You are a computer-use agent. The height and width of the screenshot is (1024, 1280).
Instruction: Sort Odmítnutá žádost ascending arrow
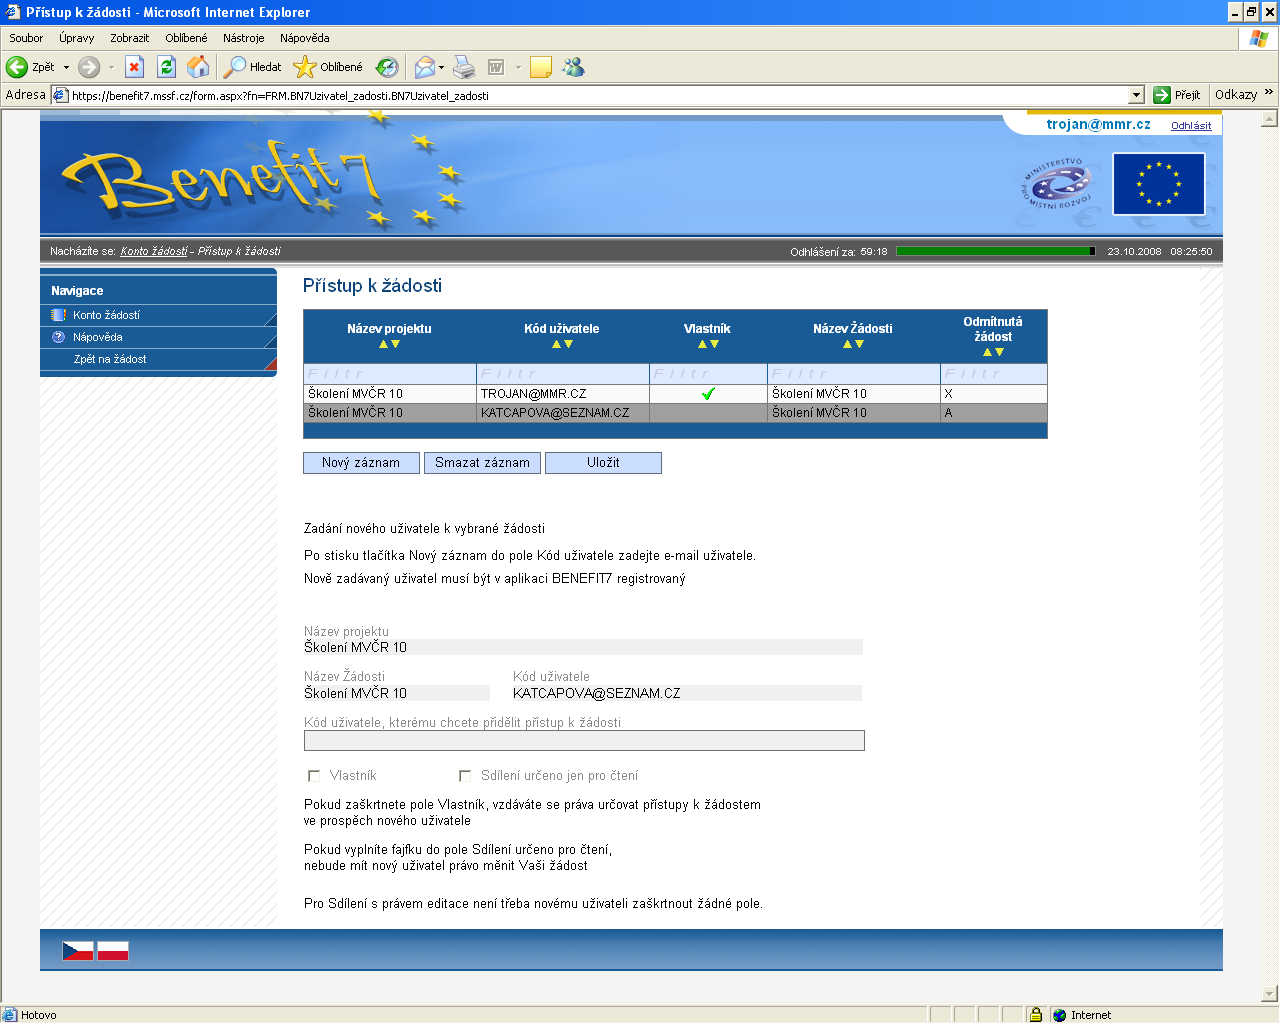tap(987, 352)
